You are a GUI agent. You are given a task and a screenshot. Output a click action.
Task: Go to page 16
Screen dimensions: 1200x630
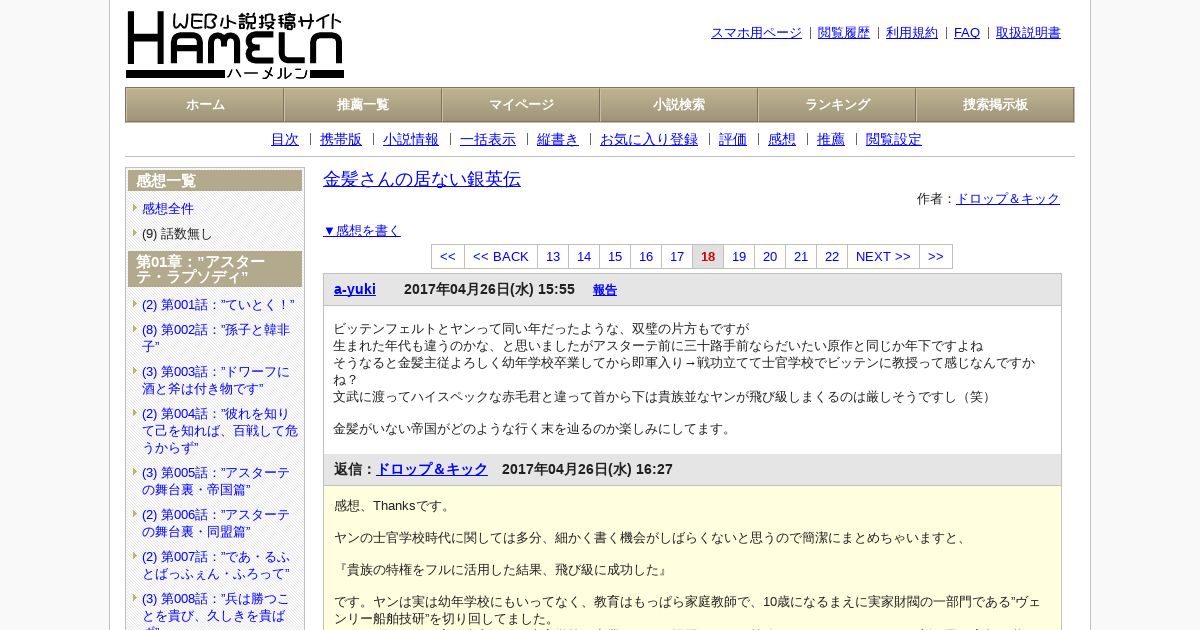[x=646, y=257]
